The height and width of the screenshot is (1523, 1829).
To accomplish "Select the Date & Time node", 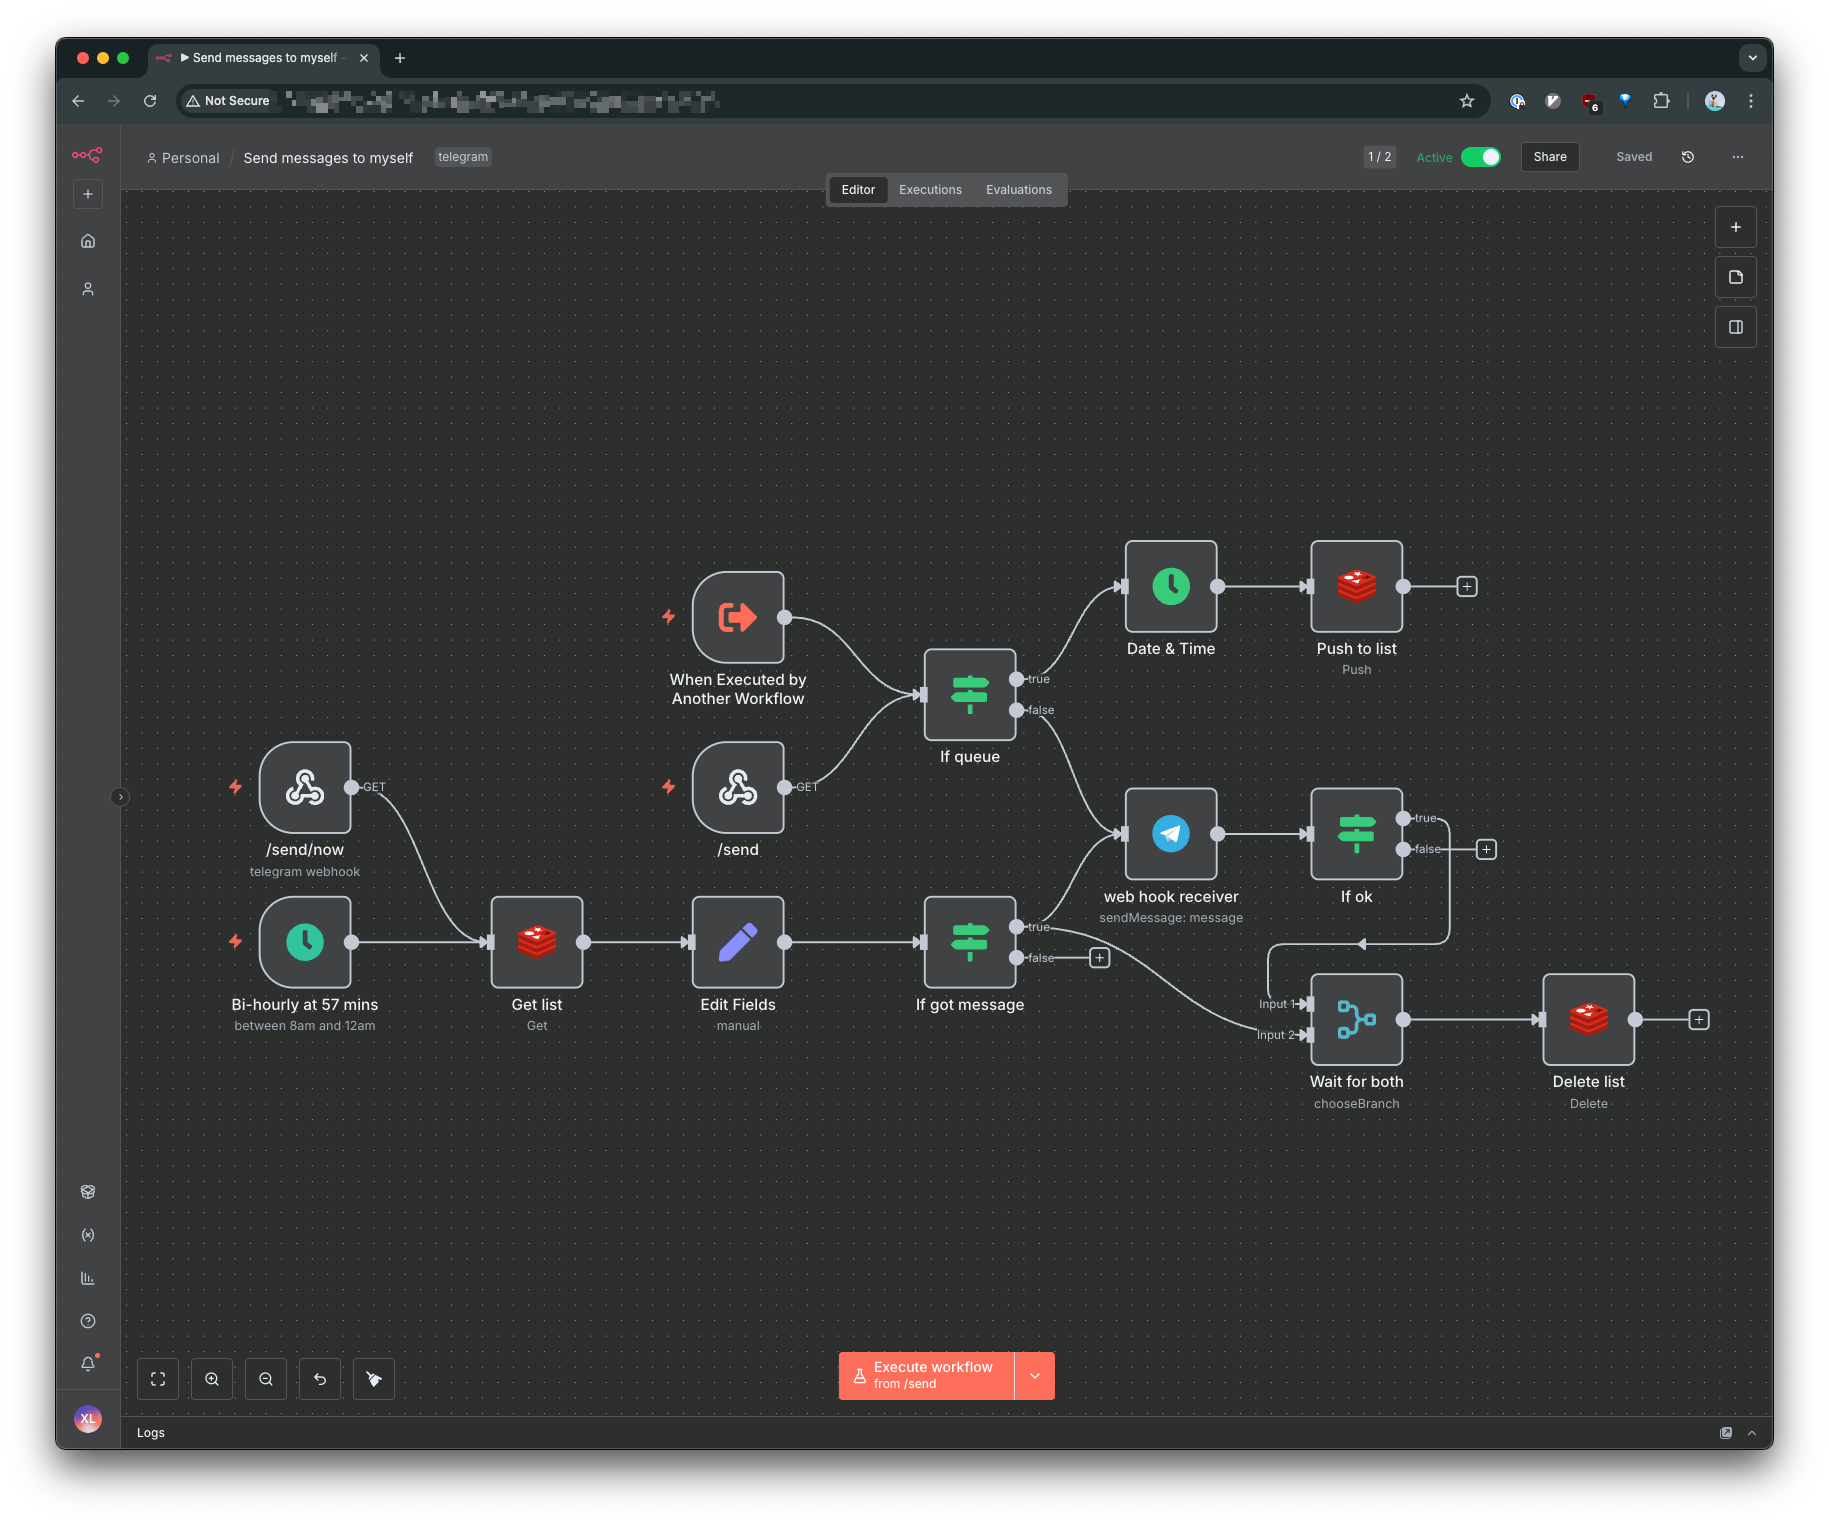I will pos(1170,587).
